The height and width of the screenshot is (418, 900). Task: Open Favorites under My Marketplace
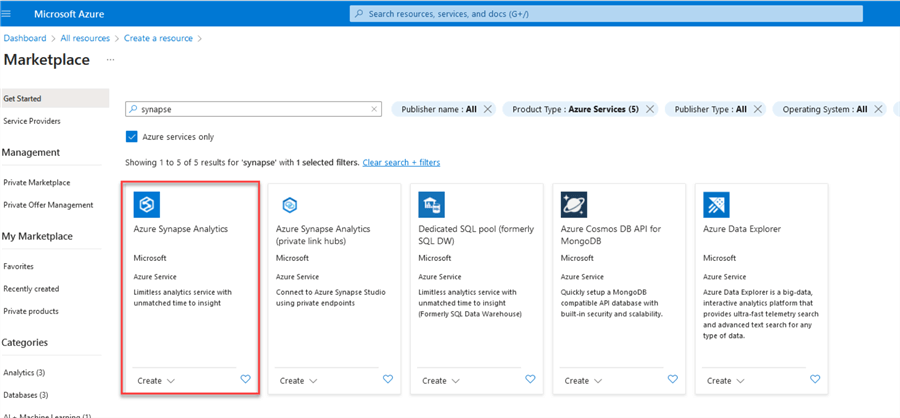pyautogui.click(x=18, y=266)
